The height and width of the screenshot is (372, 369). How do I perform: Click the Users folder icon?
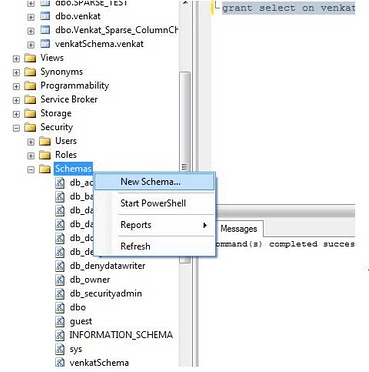click(45, 141)
